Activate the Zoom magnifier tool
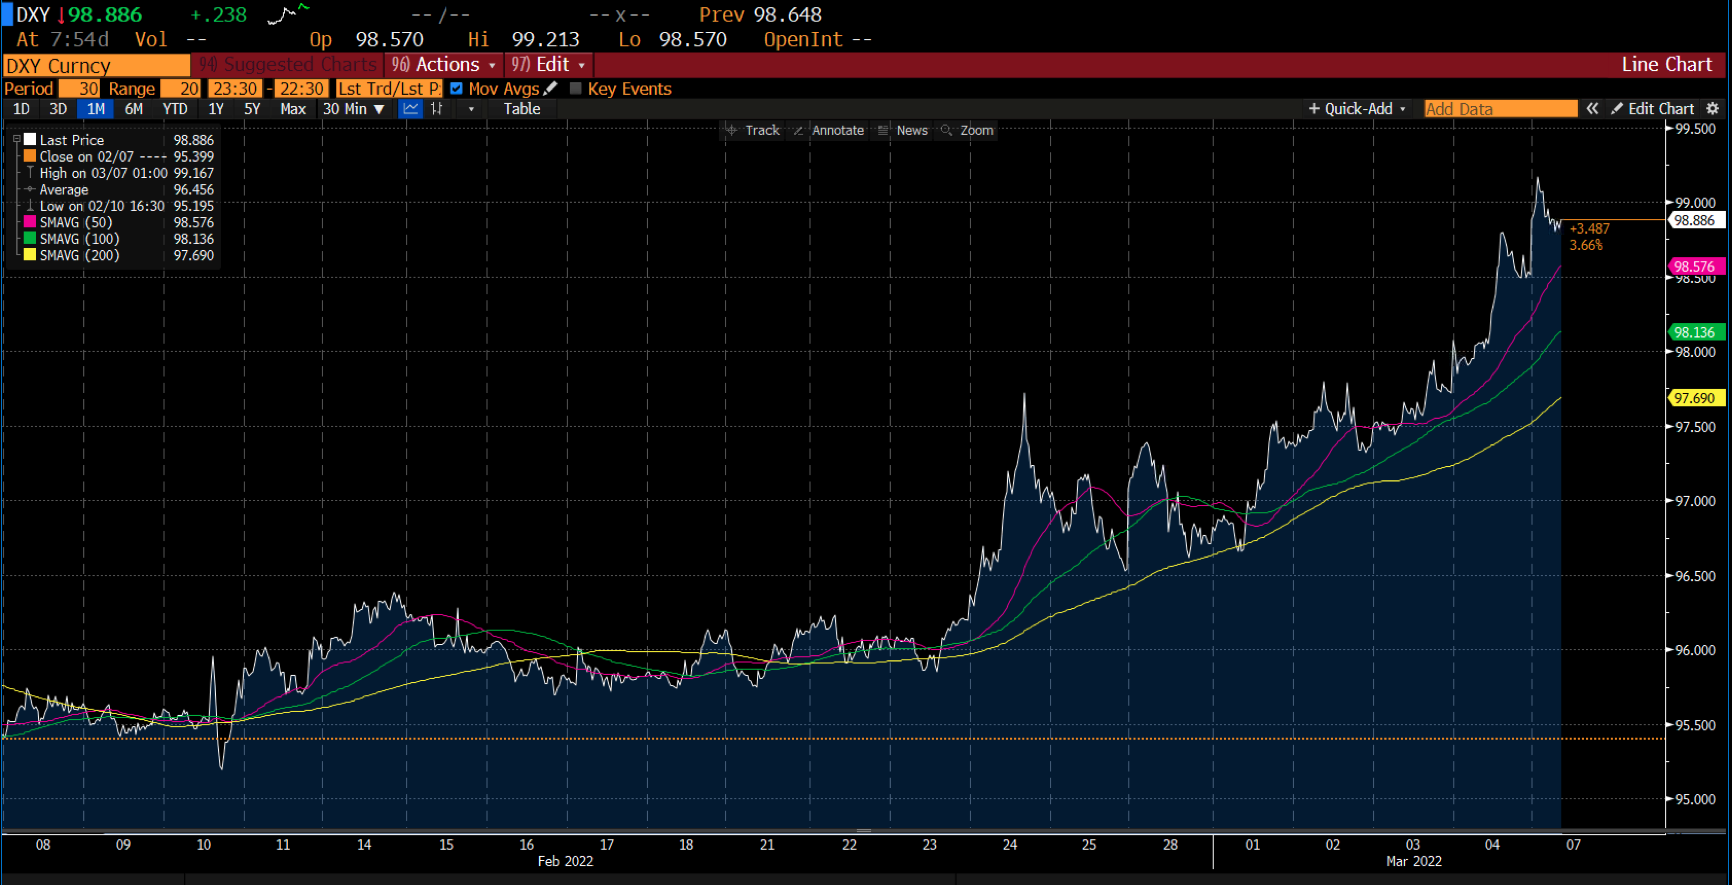 (967, 130)
